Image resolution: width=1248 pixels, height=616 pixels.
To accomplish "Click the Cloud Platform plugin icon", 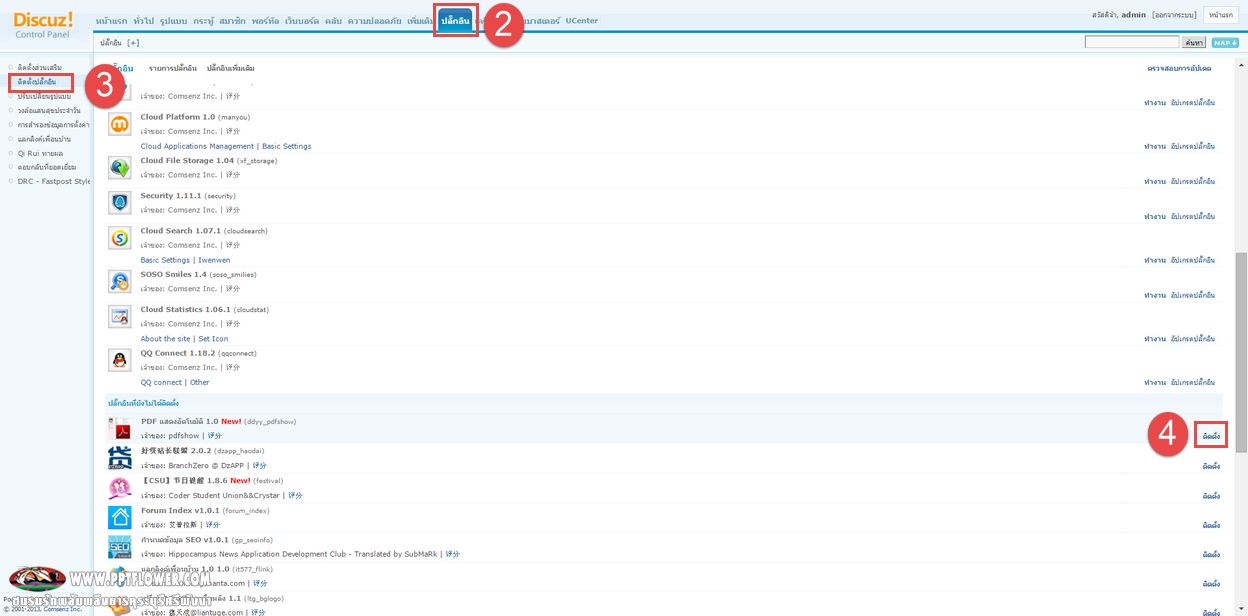I will pyautogui.click(x=120, y=124).
